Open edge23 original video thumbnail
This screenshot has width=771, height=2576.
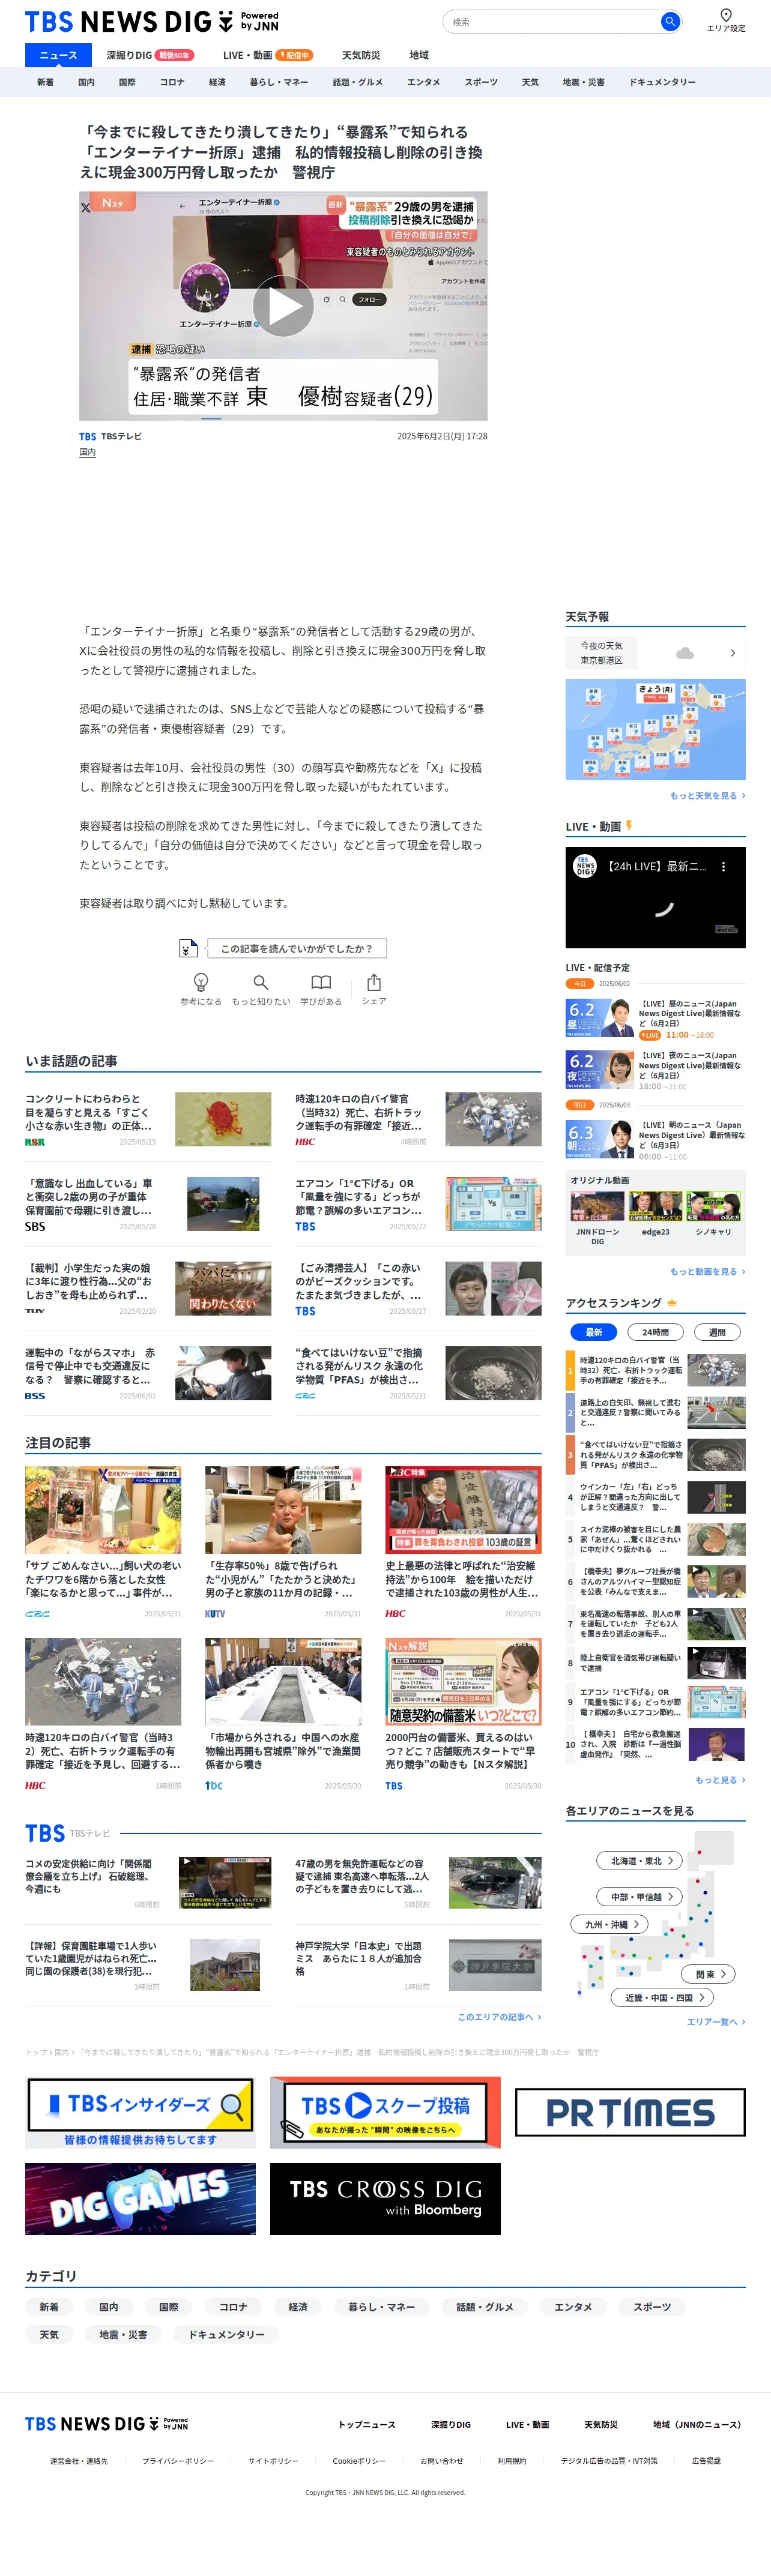[x=655, y=1206]
